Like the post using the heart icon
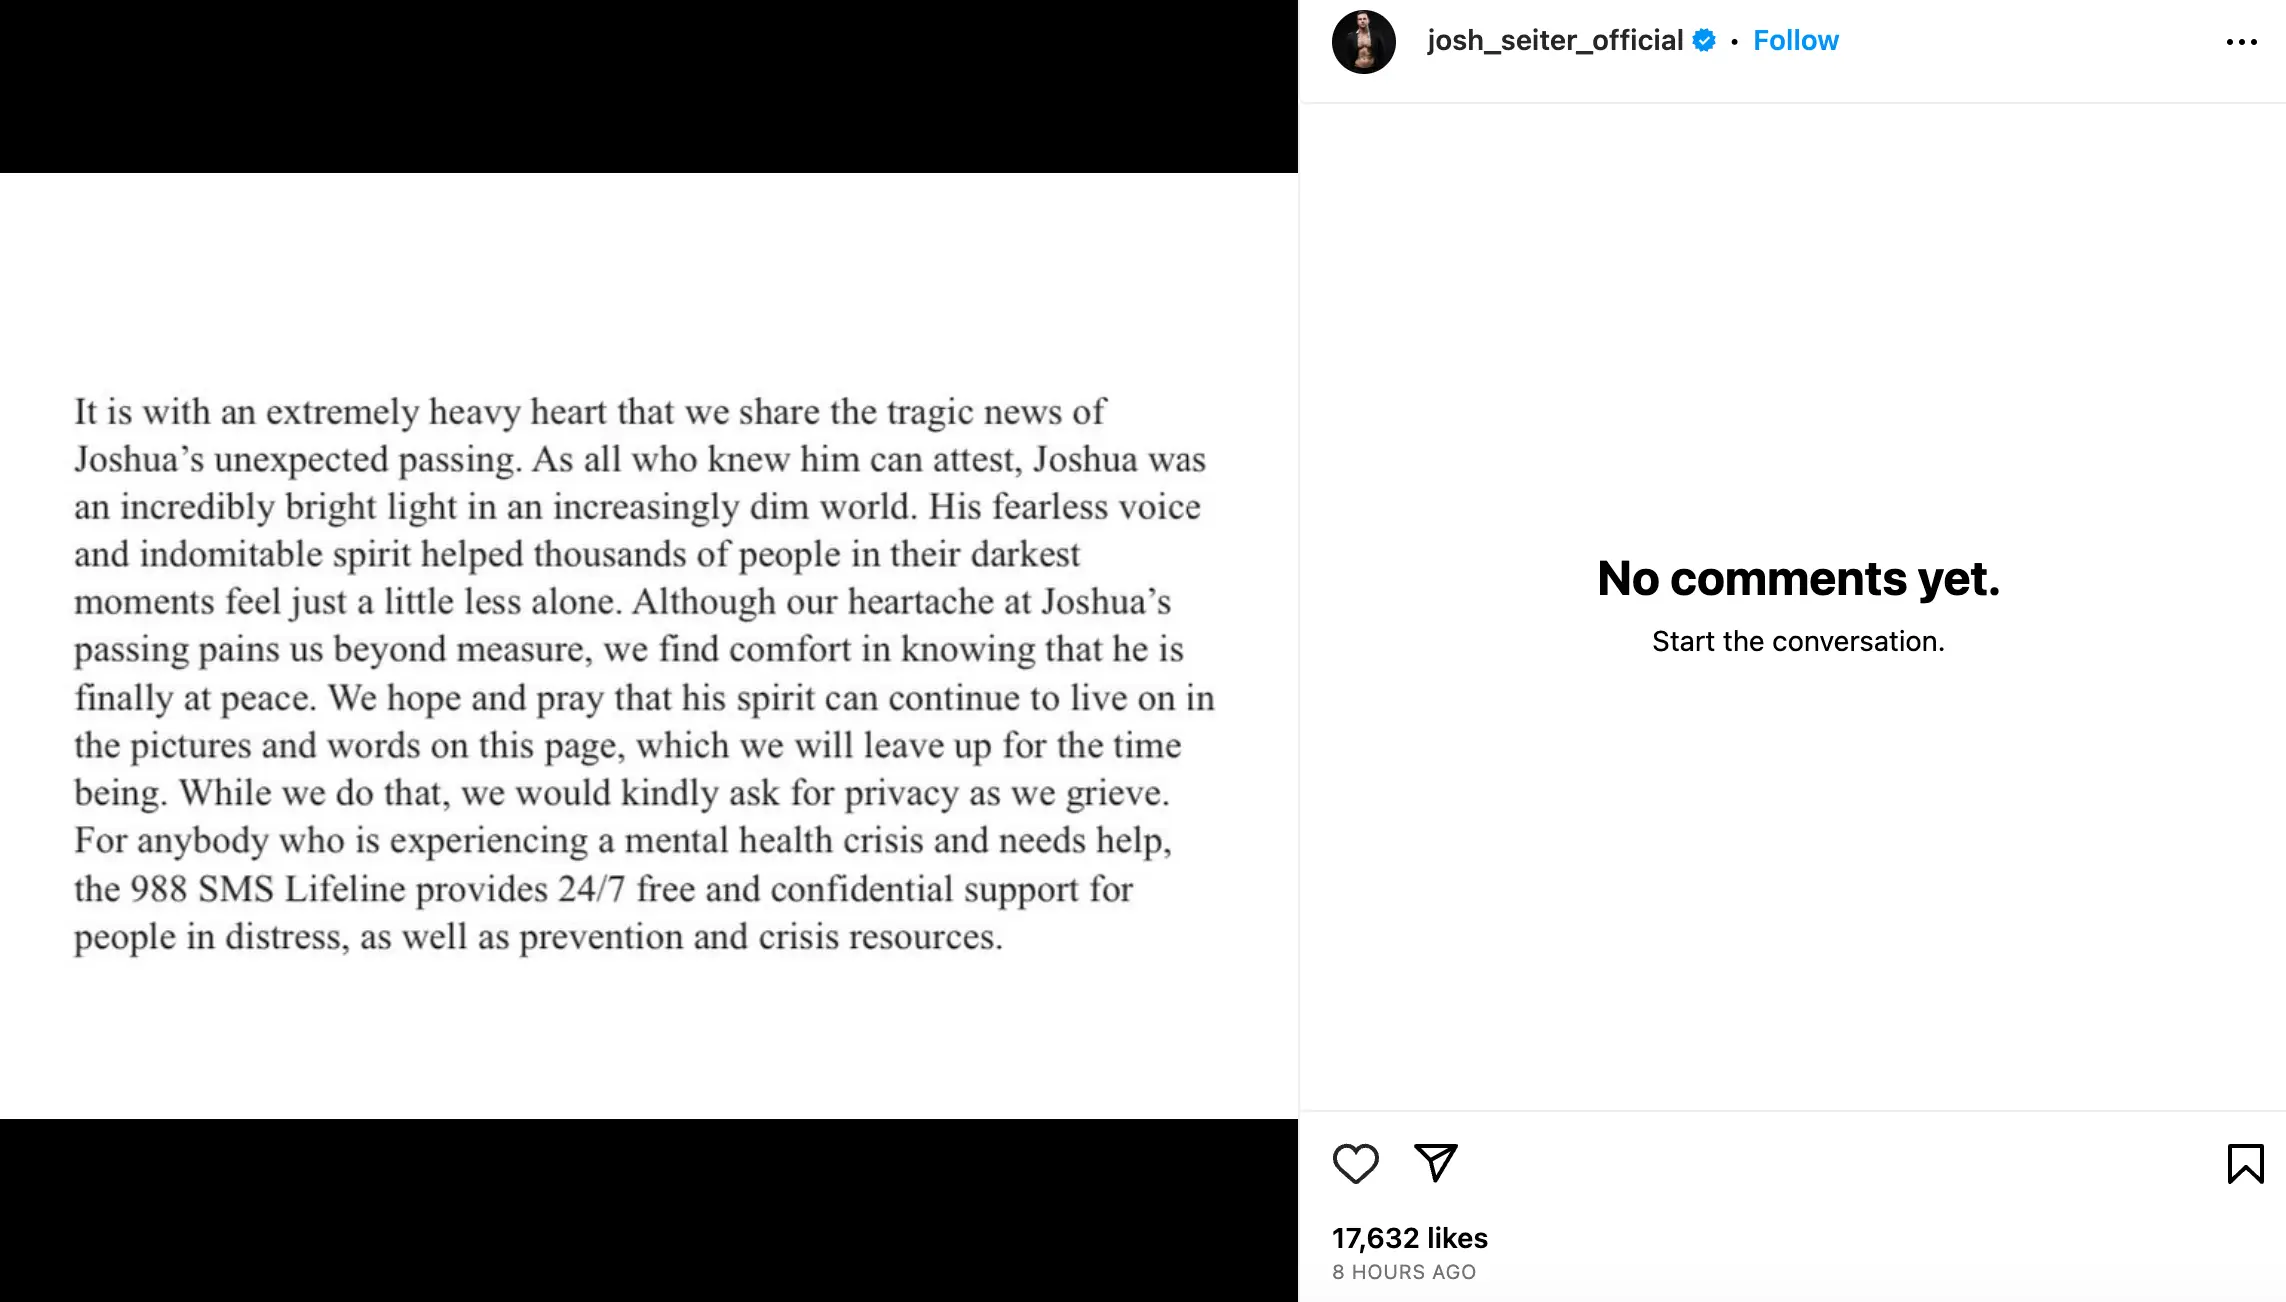This screenshot has width=2286, height=1302. tap(1356, 1164)
